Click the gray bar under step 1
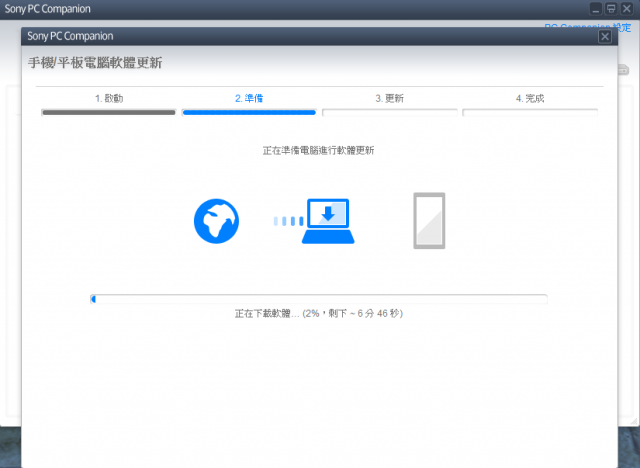 tap(109, 113)
